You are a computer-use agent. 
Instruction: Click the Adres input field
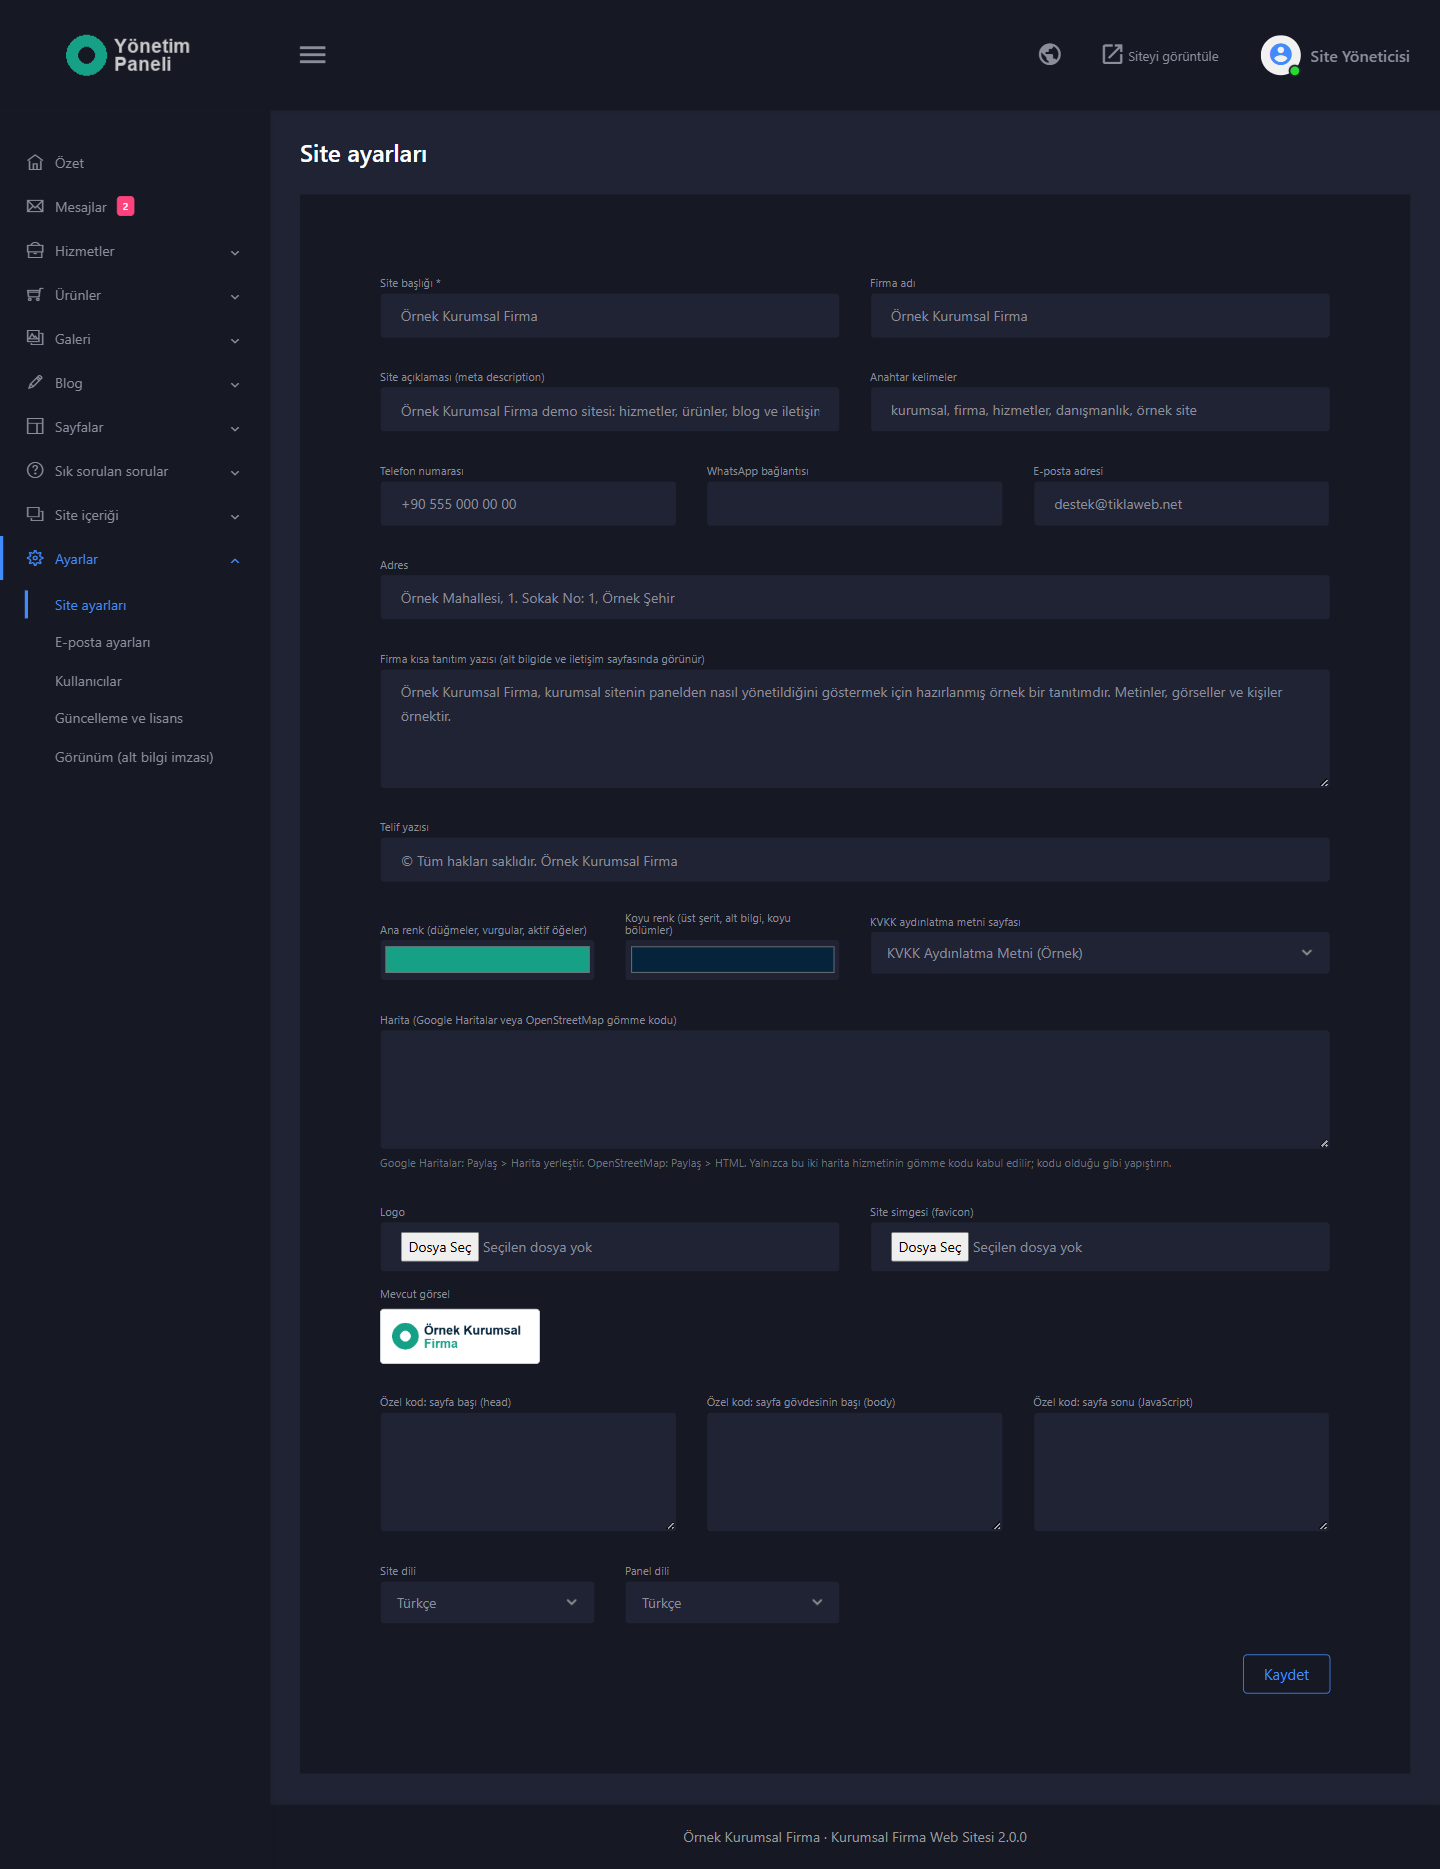pyautogui.click(x=855, y=598)
